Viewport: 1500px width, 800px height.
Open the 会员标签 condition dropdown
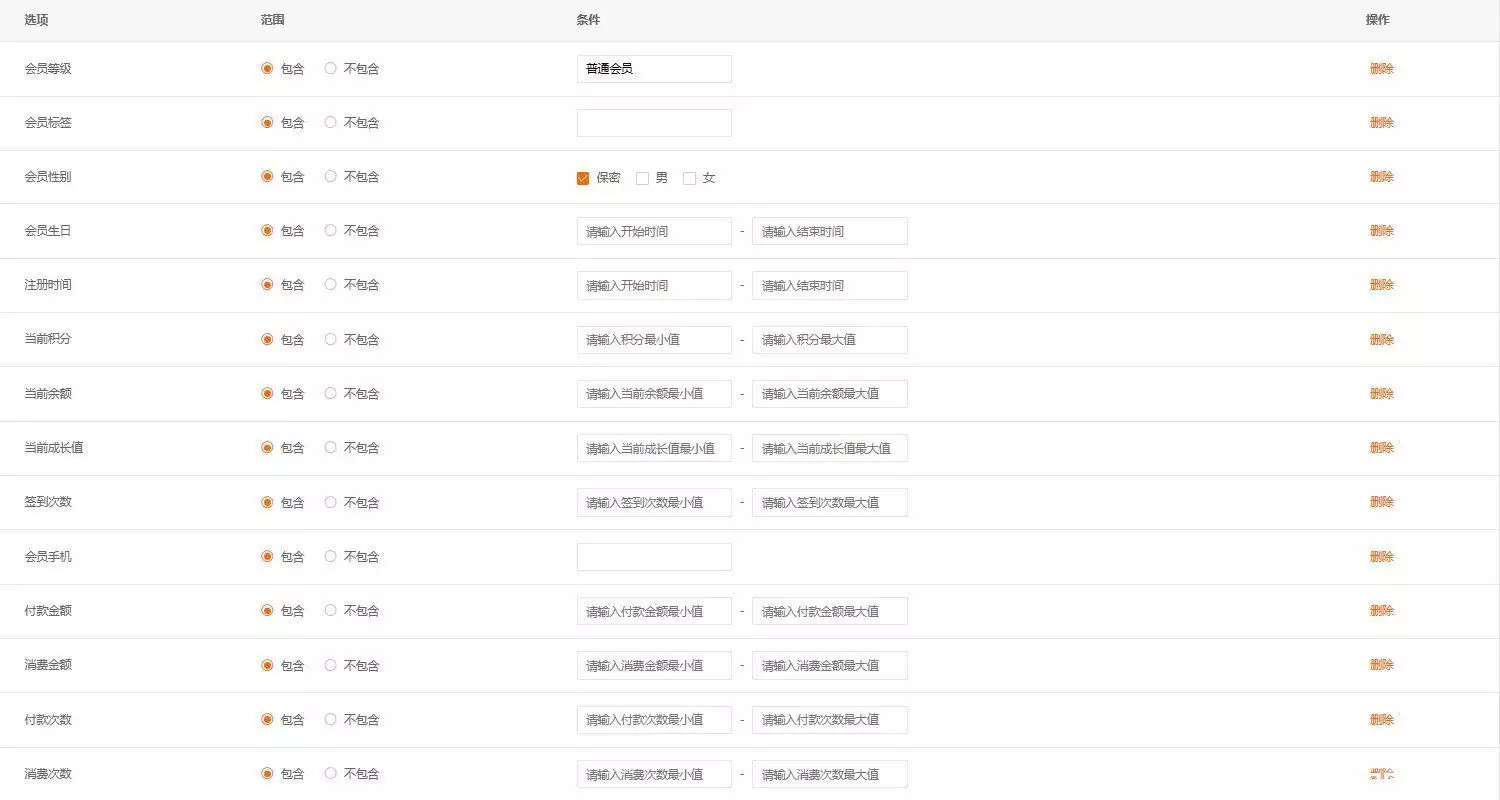coord(654,123)
